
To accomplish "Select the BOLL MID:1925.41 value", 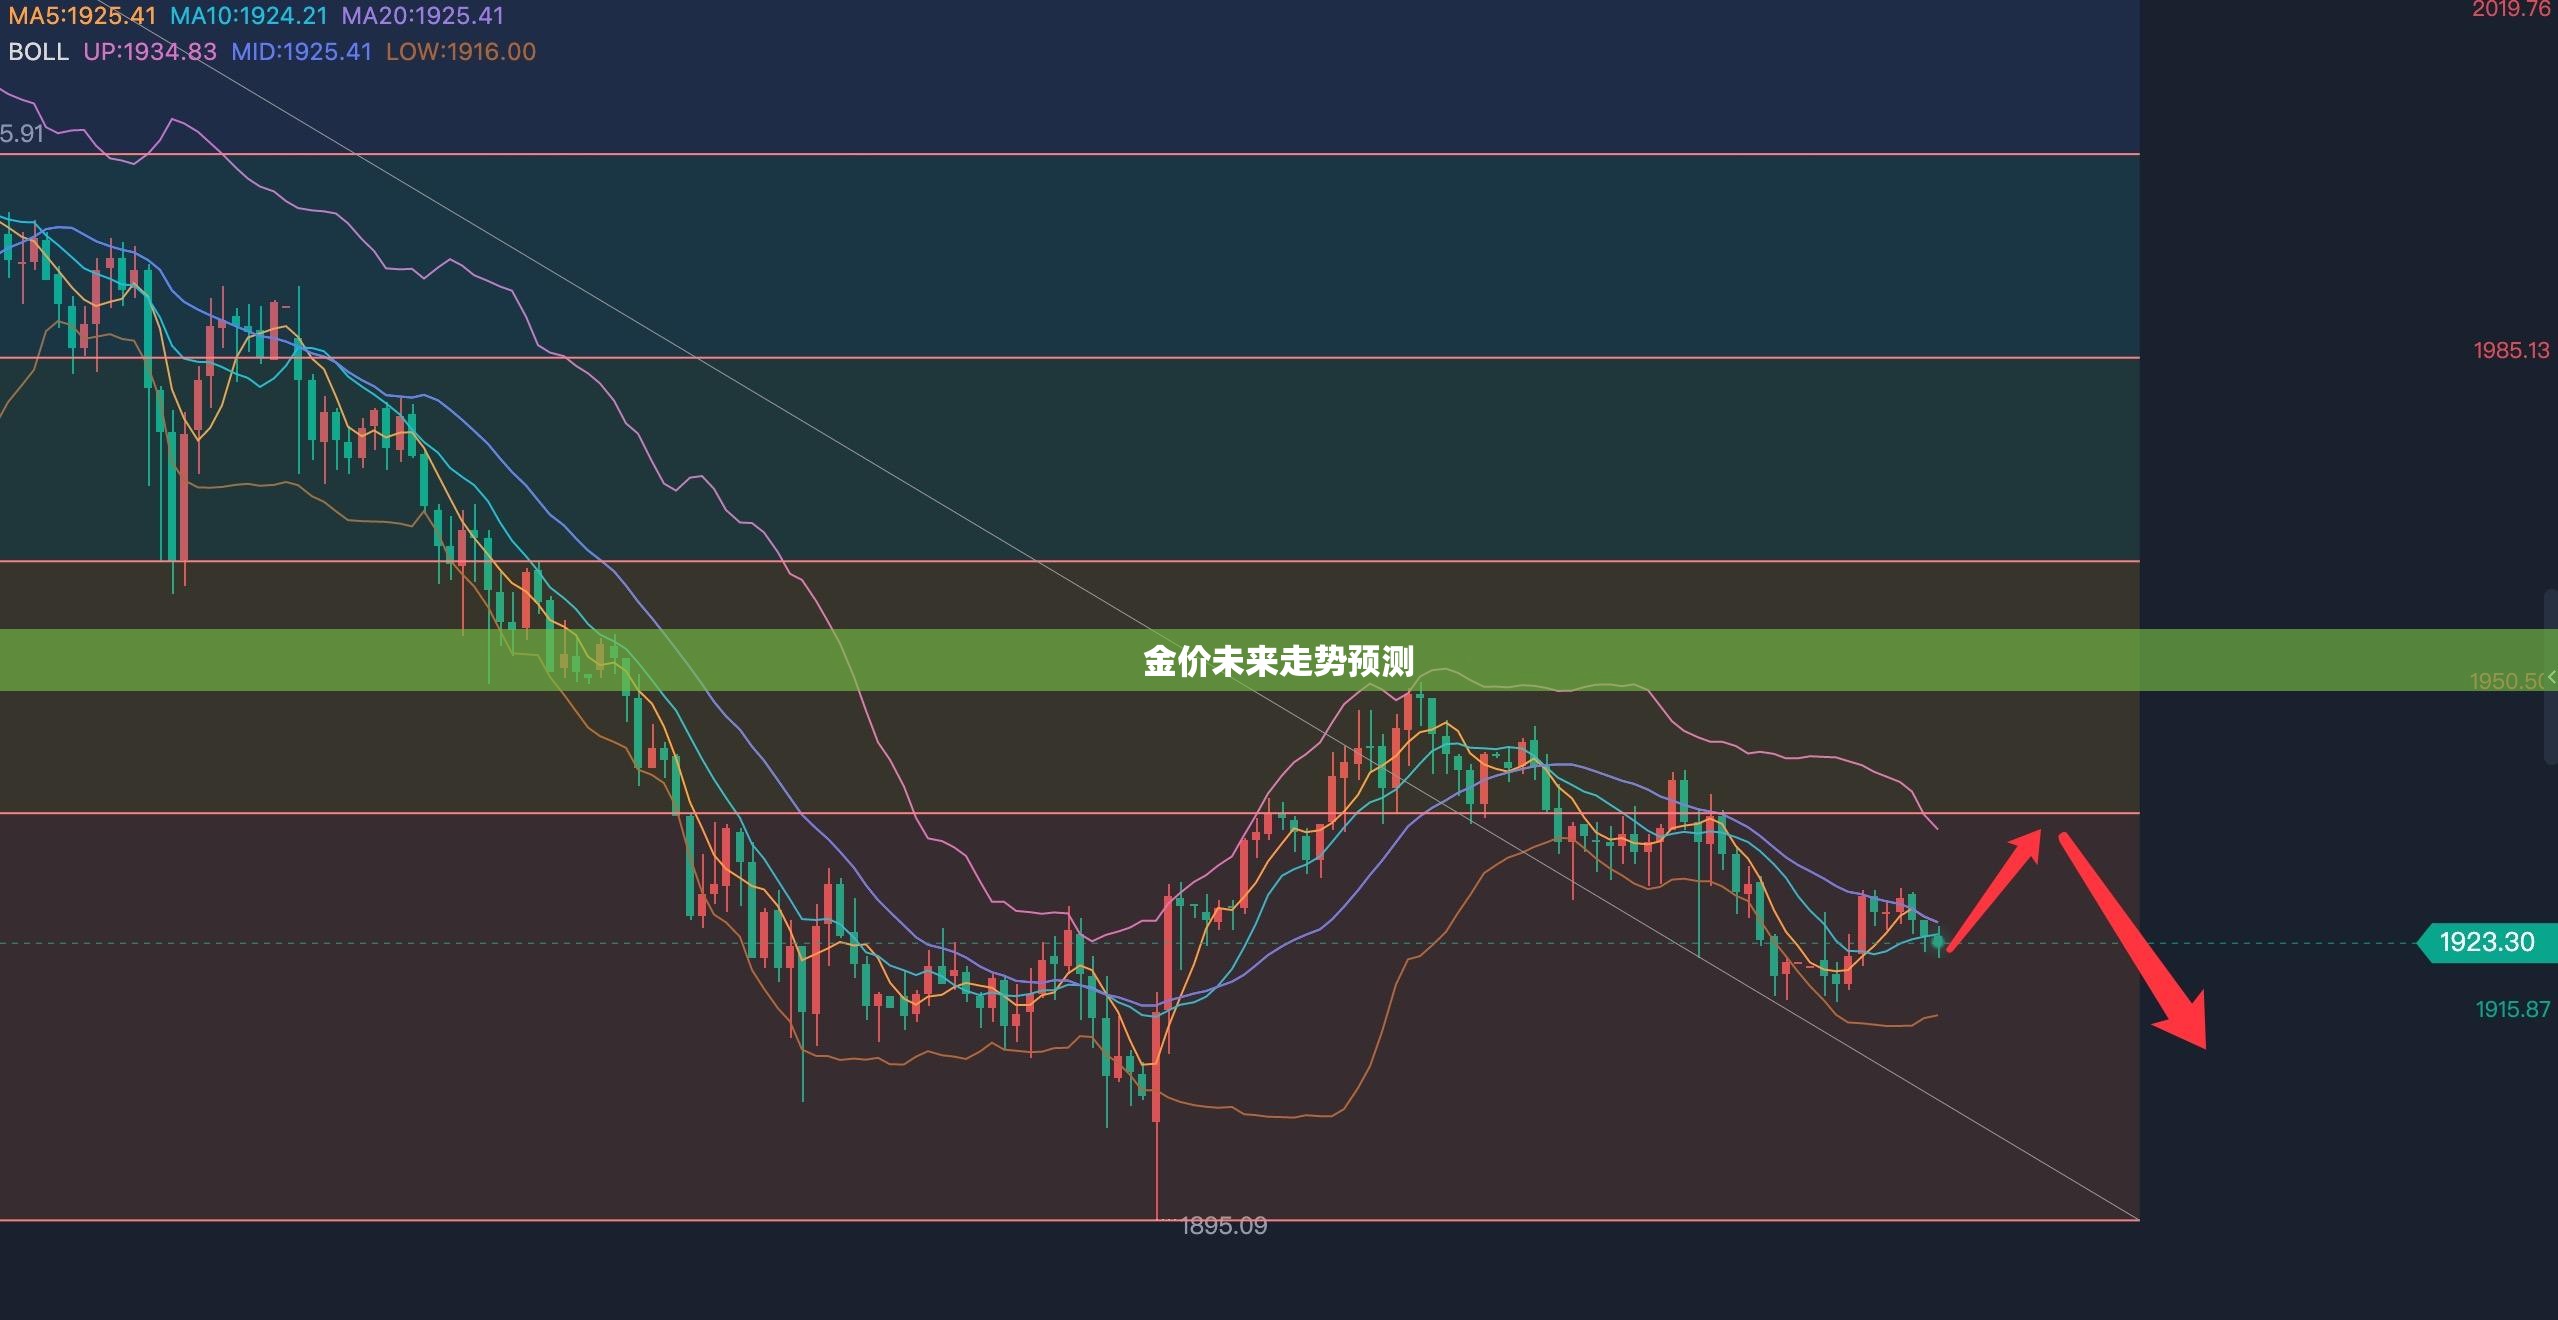I will click(301, 52).
